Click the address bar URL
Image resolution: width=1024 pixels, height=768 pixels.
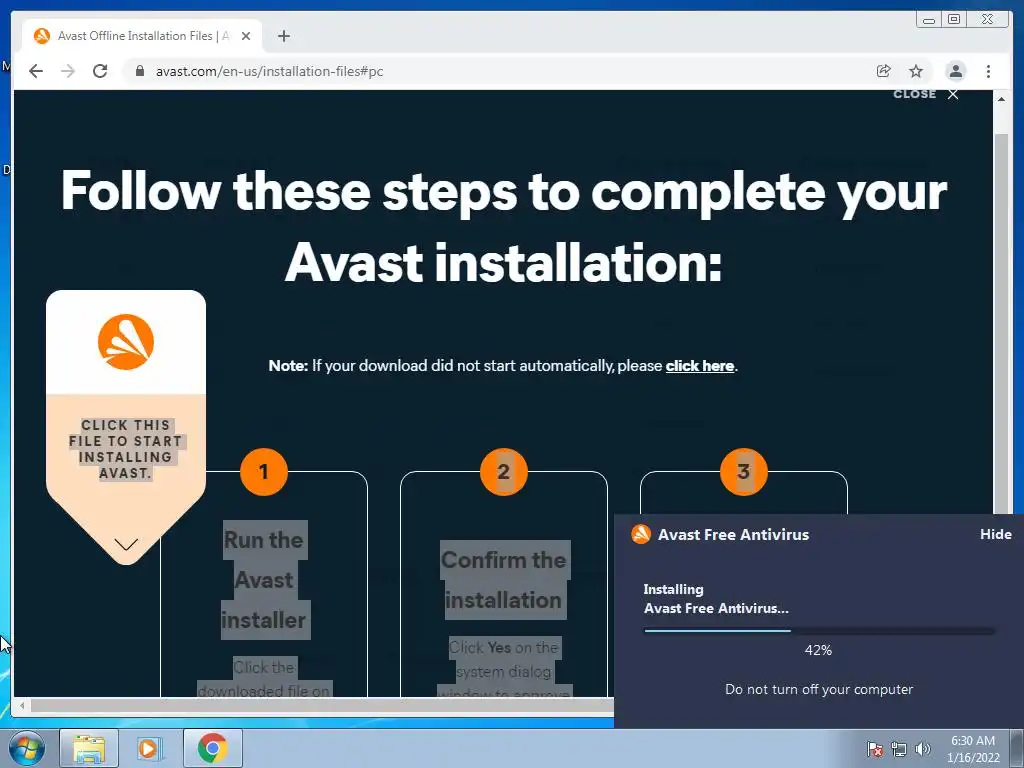coord(269,71)
